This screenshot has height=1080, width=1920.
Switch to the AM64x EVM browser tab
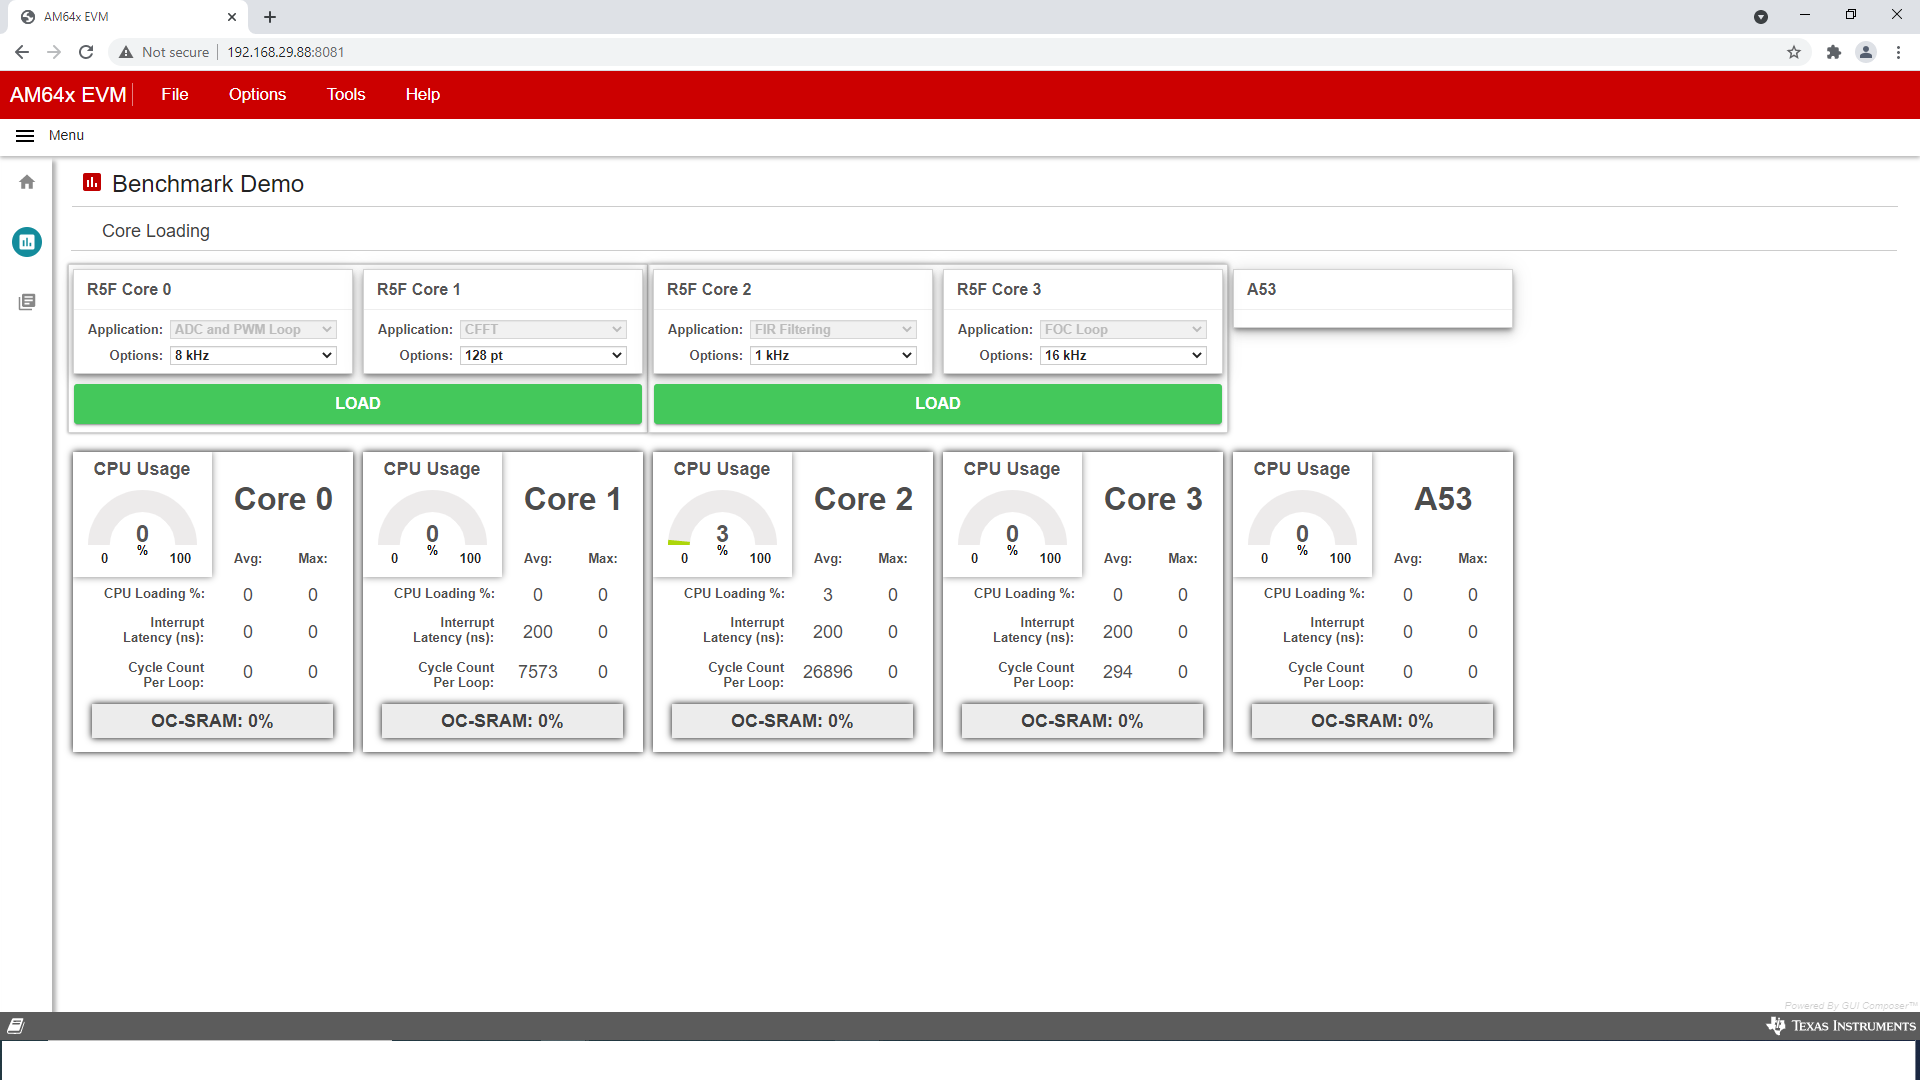(120, 17)
